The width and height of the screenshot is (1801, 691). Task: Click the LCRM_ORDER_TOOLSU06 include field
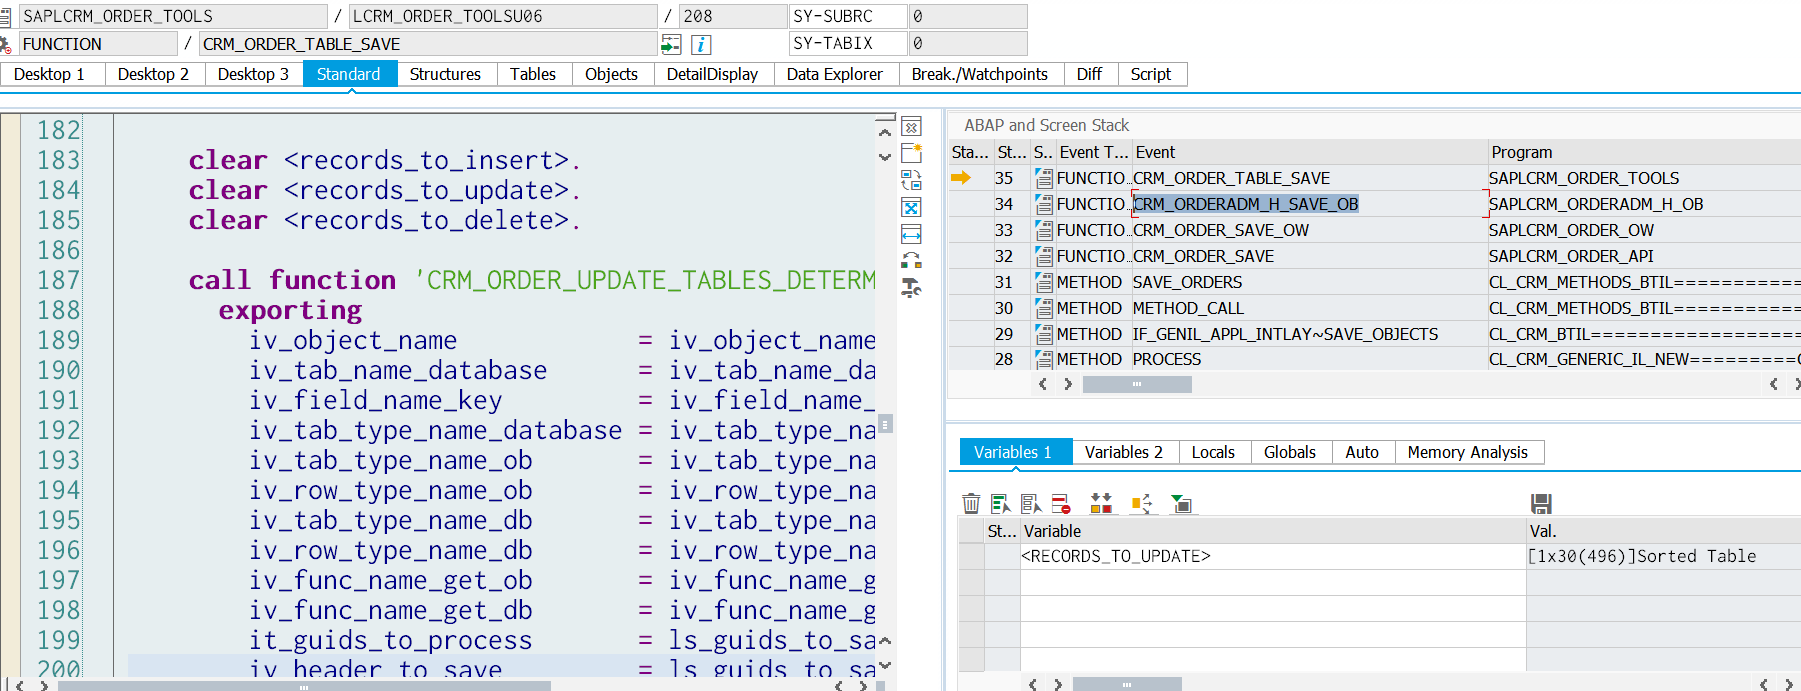[x=503, y=16]
